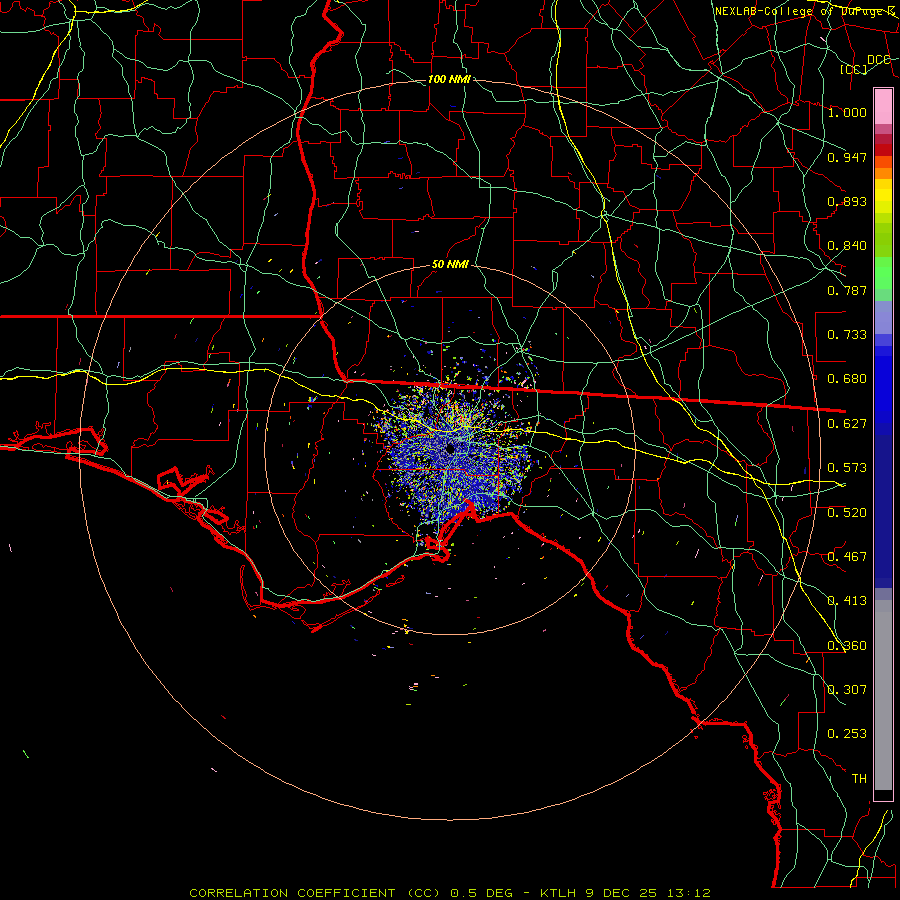Viewport: 900px width, 900px height.
Task: Click the DCC label above the color scale
Action: [x=878, y=60]
